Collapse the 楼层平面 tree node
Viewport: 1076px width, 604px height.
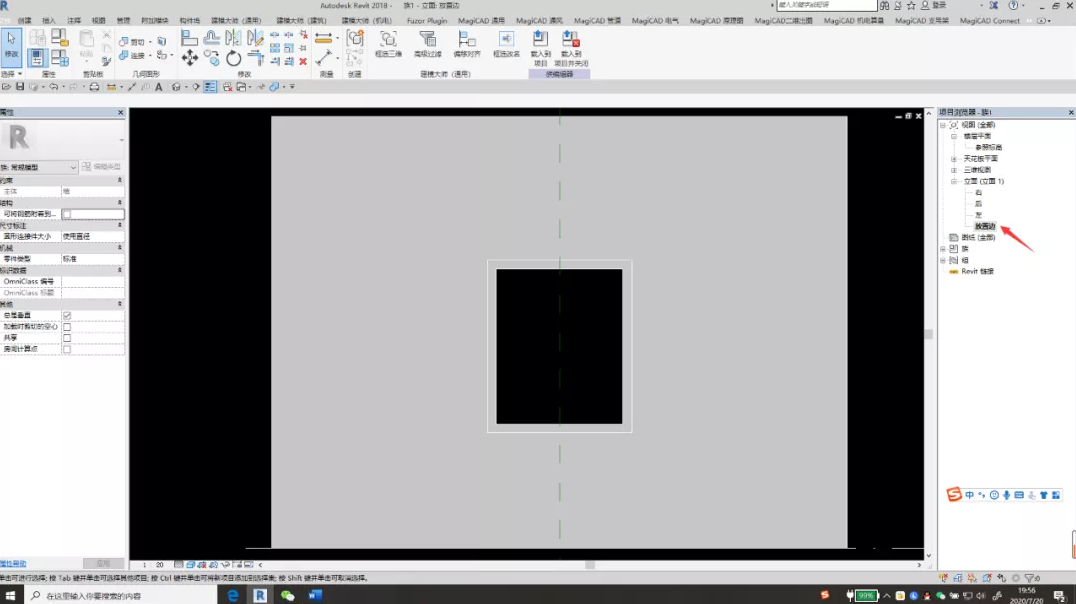(954, 137)
